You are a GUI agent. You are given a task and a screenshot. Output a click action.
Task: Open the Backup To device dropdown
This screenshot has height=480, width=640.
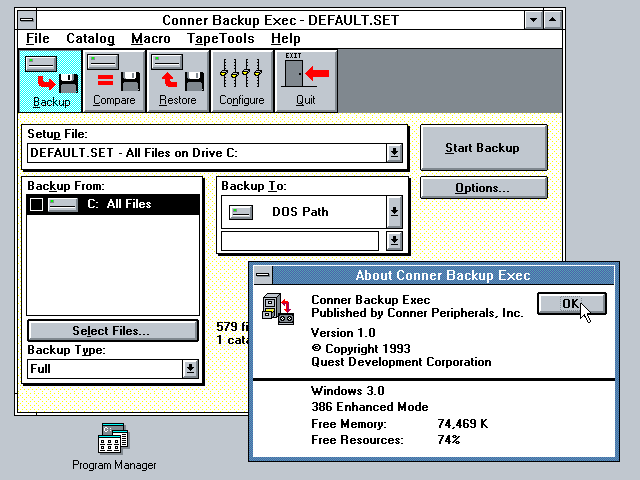395,212
